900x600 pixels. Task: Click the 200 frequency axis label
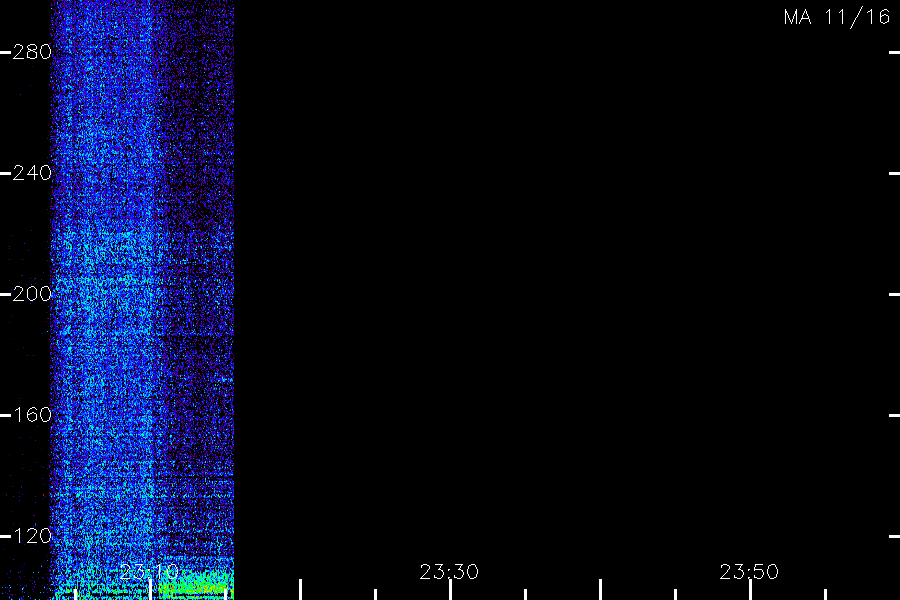[x=32, y=294]
